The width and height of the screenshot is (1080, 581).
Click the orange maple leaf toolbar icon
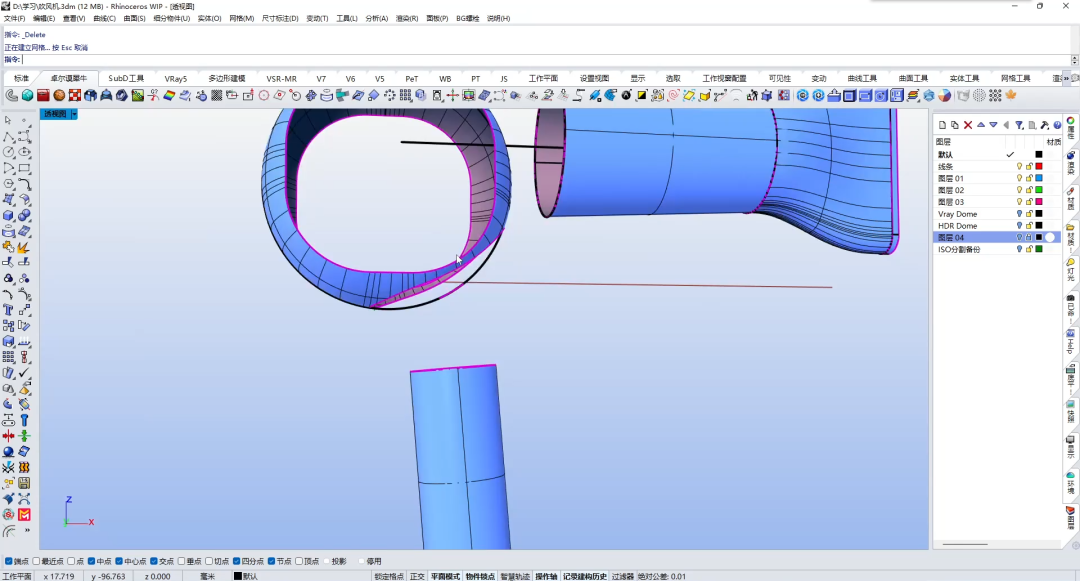pos(1011,96)
